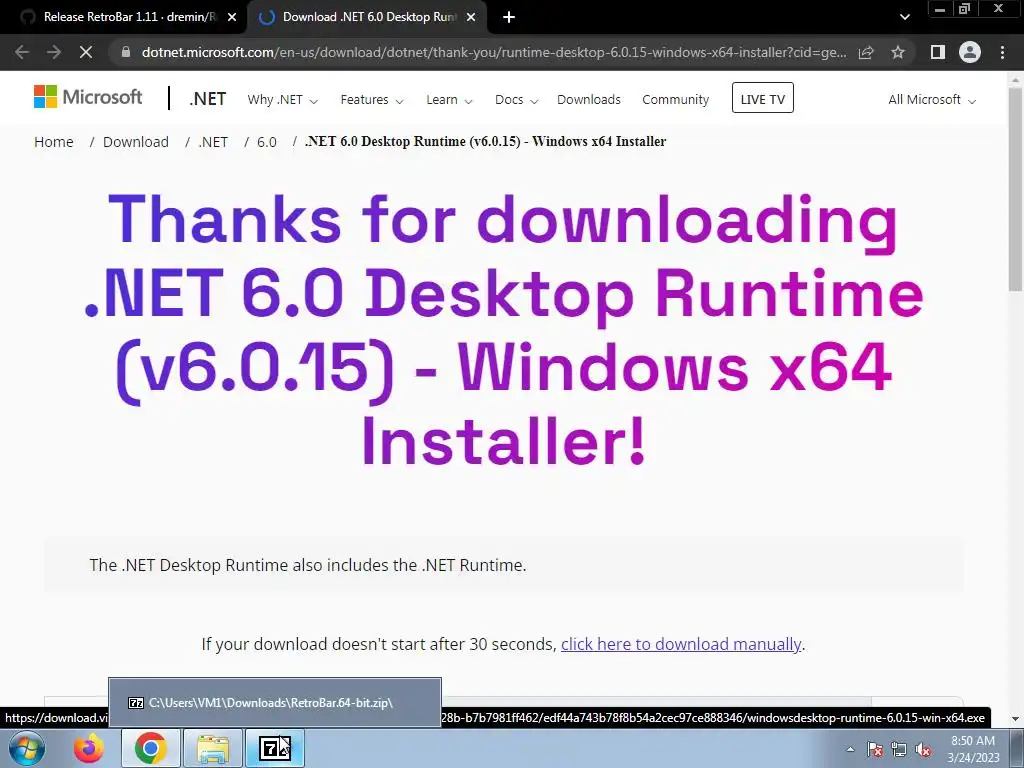
Task: Bookmark this page with the star
Action: [898, 52]
